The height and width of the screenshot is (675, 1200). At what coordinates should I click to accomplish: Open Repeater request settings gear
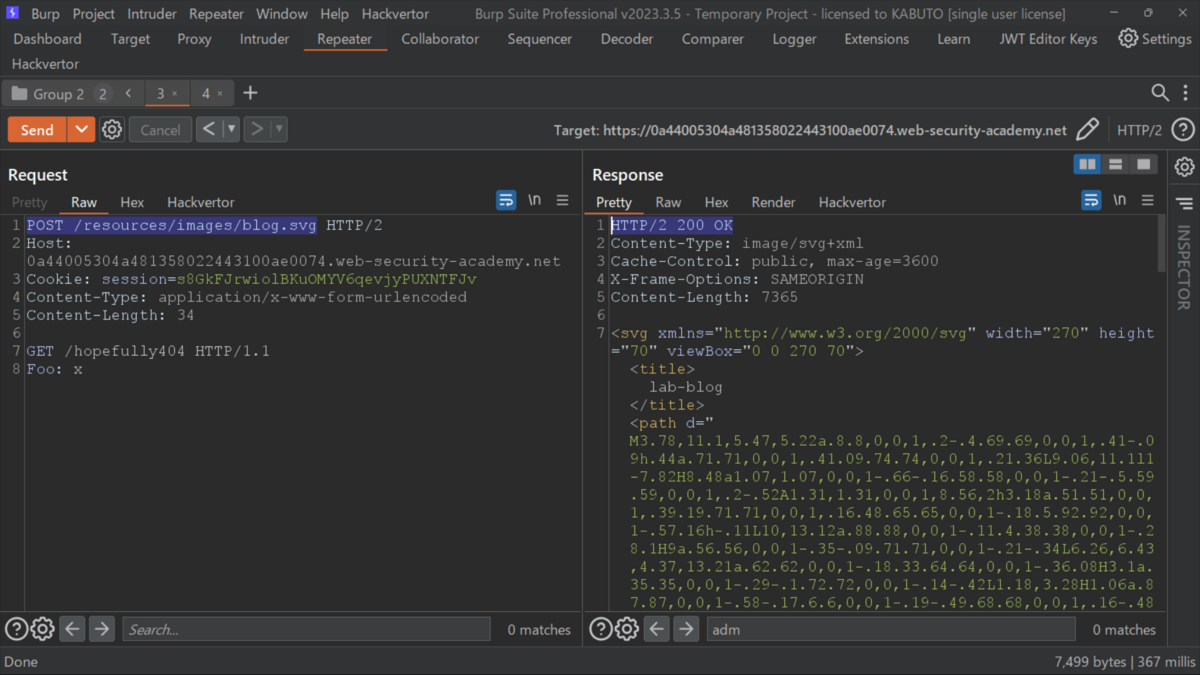(112, 130)
